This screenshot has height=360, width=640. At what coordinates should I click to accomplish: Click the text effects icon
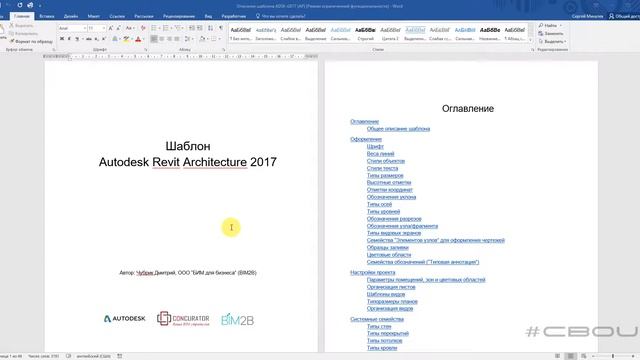coord(115,39)
